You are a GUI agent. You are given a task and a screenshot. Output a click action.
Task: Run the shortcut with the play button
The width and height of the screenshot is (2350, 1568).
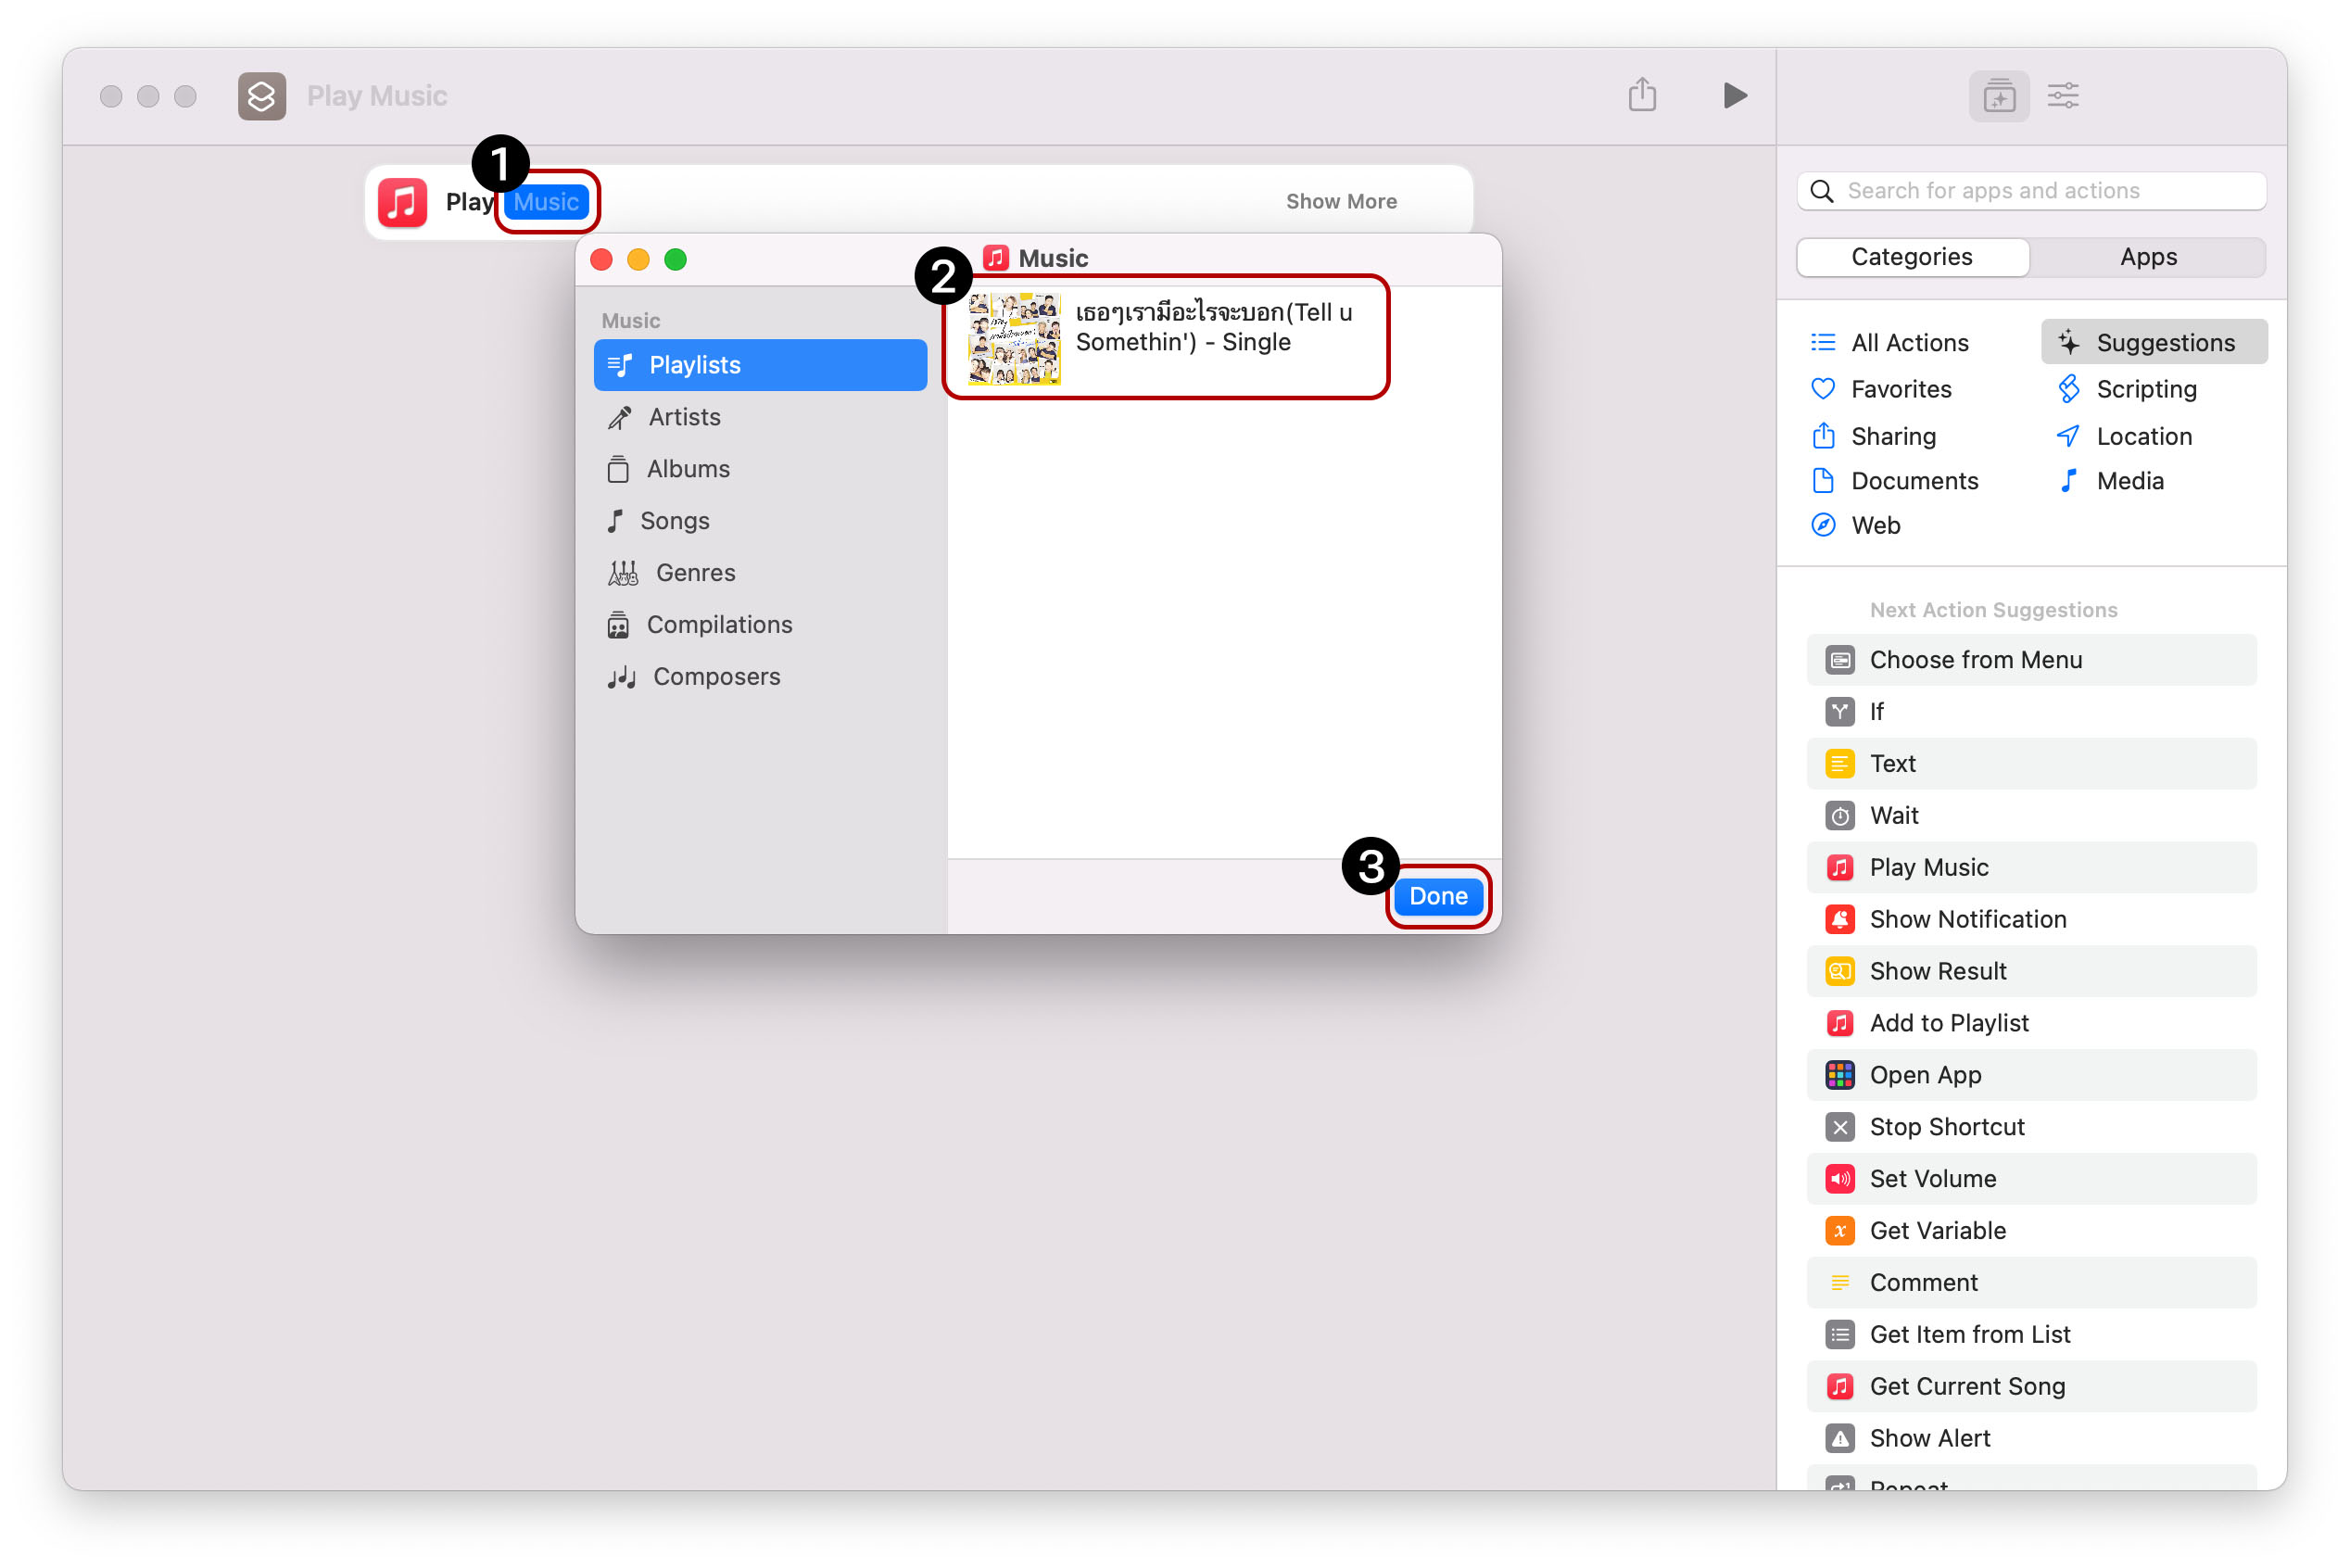click(x=1734, y=95)
